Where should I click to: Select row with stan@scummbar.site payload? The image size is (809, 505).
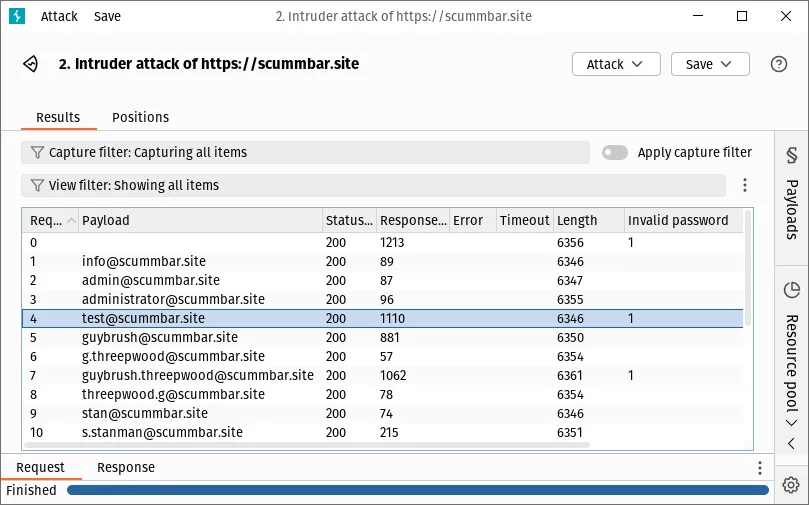click(x=382, y=414)
